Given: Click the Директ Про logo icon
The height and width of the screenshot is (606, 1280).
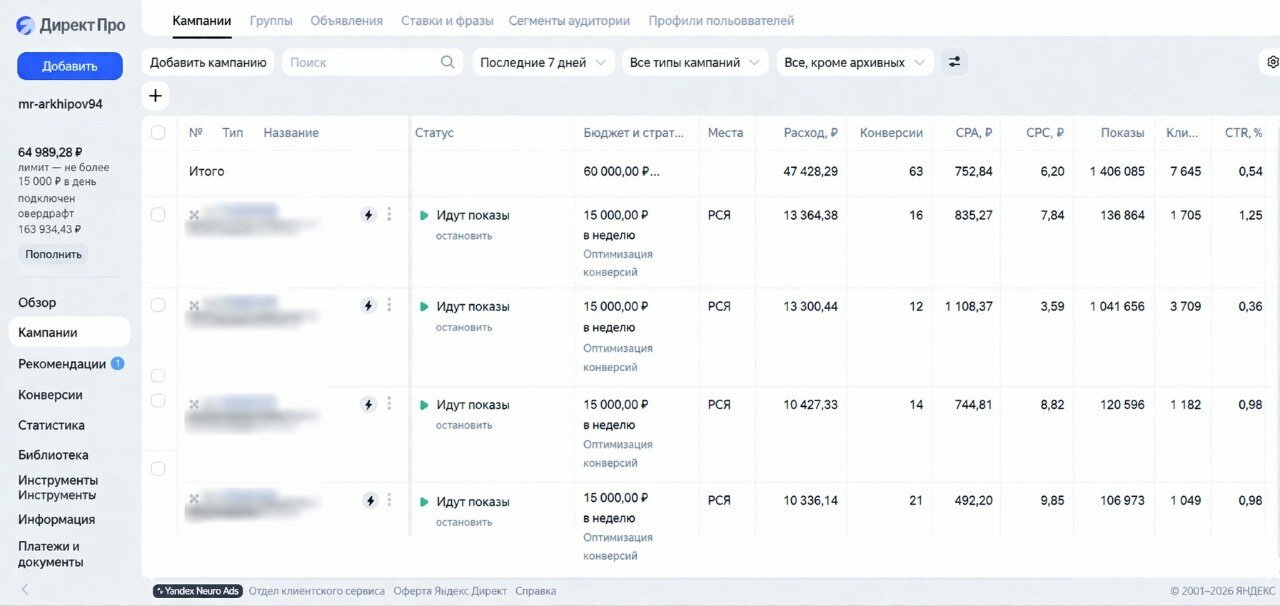Looking at the screenshot, I should [x=25, y=26].
